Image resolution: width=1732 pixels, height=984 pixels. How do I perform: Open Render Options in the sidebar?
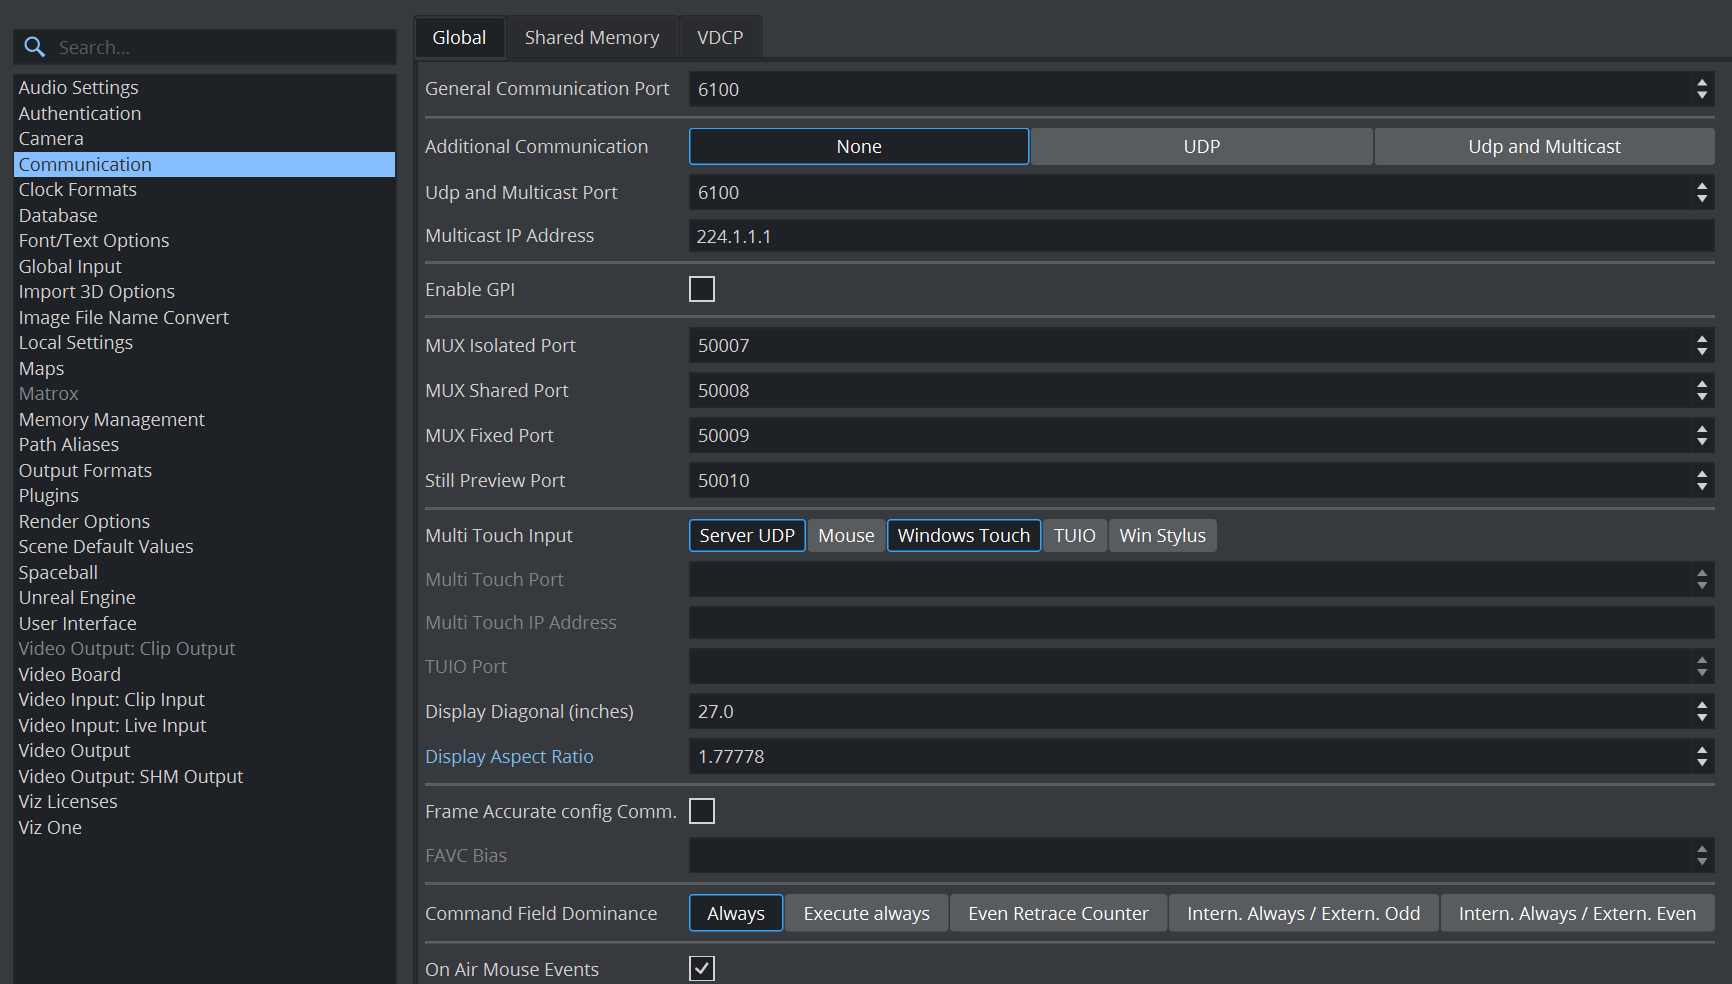click(84, 522)
